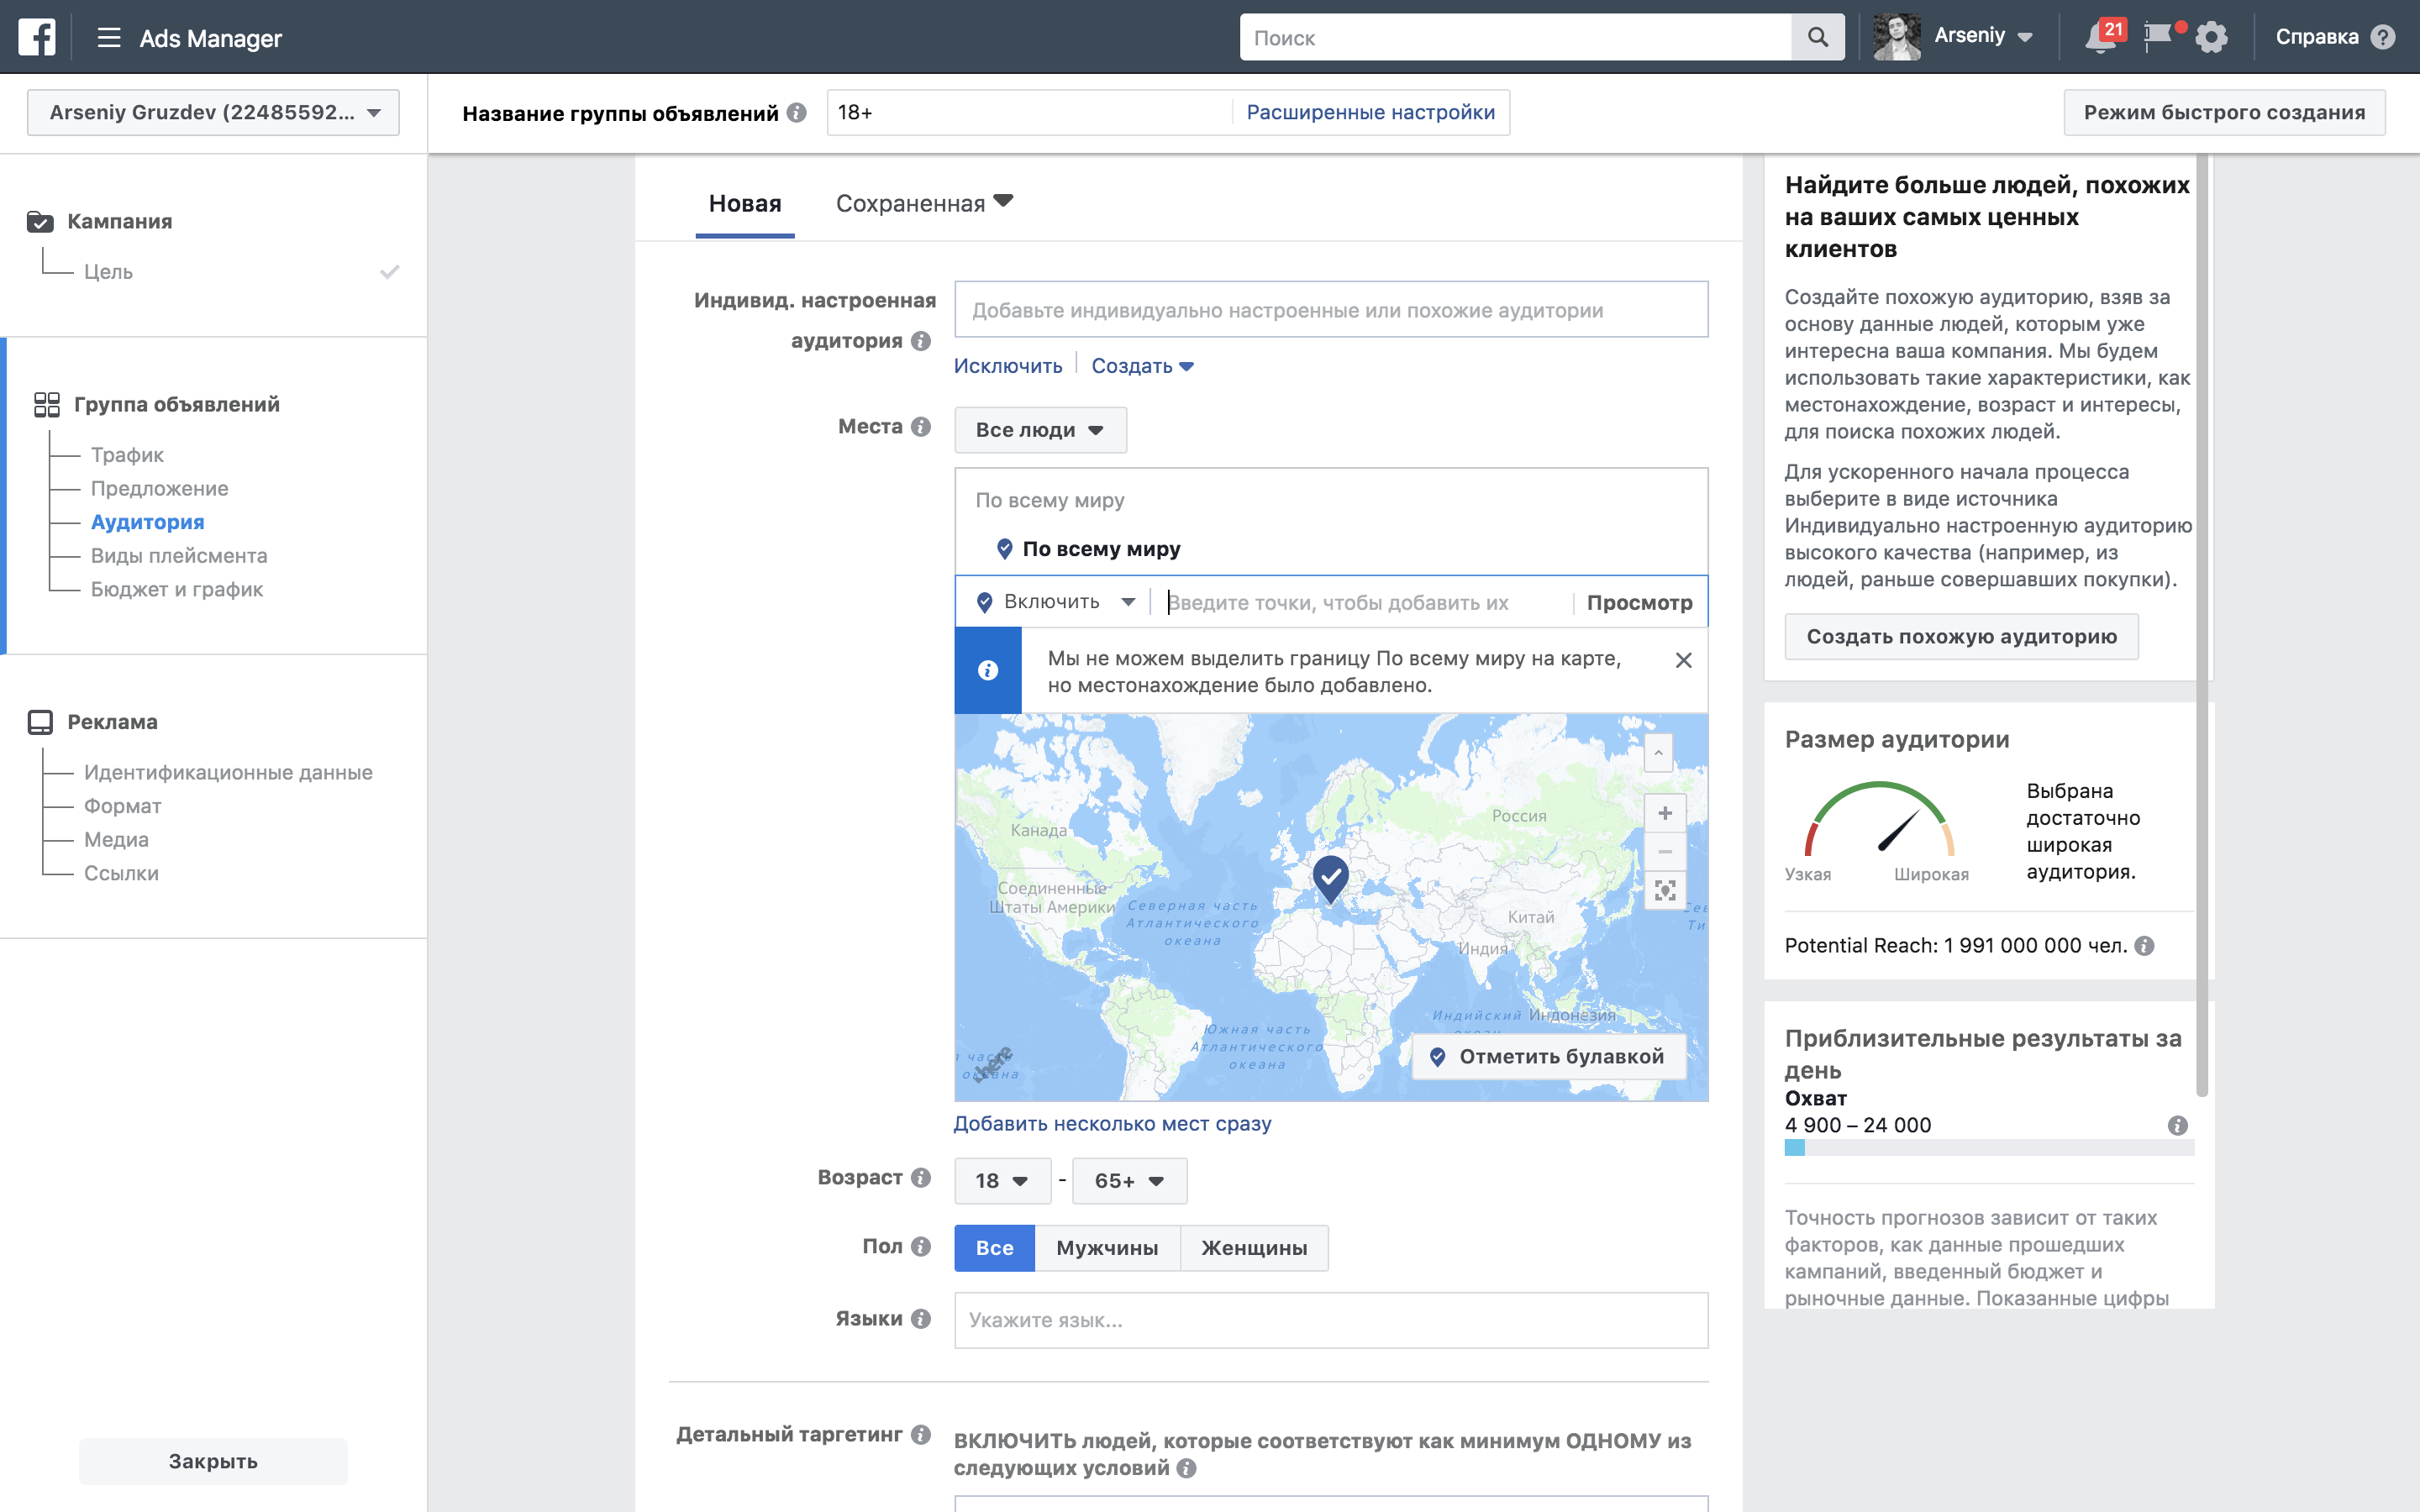This screenshot has width=2420, height=1512.
Task: Open the notifications bell with 21 badge
Action: [x=2099, y=37]
